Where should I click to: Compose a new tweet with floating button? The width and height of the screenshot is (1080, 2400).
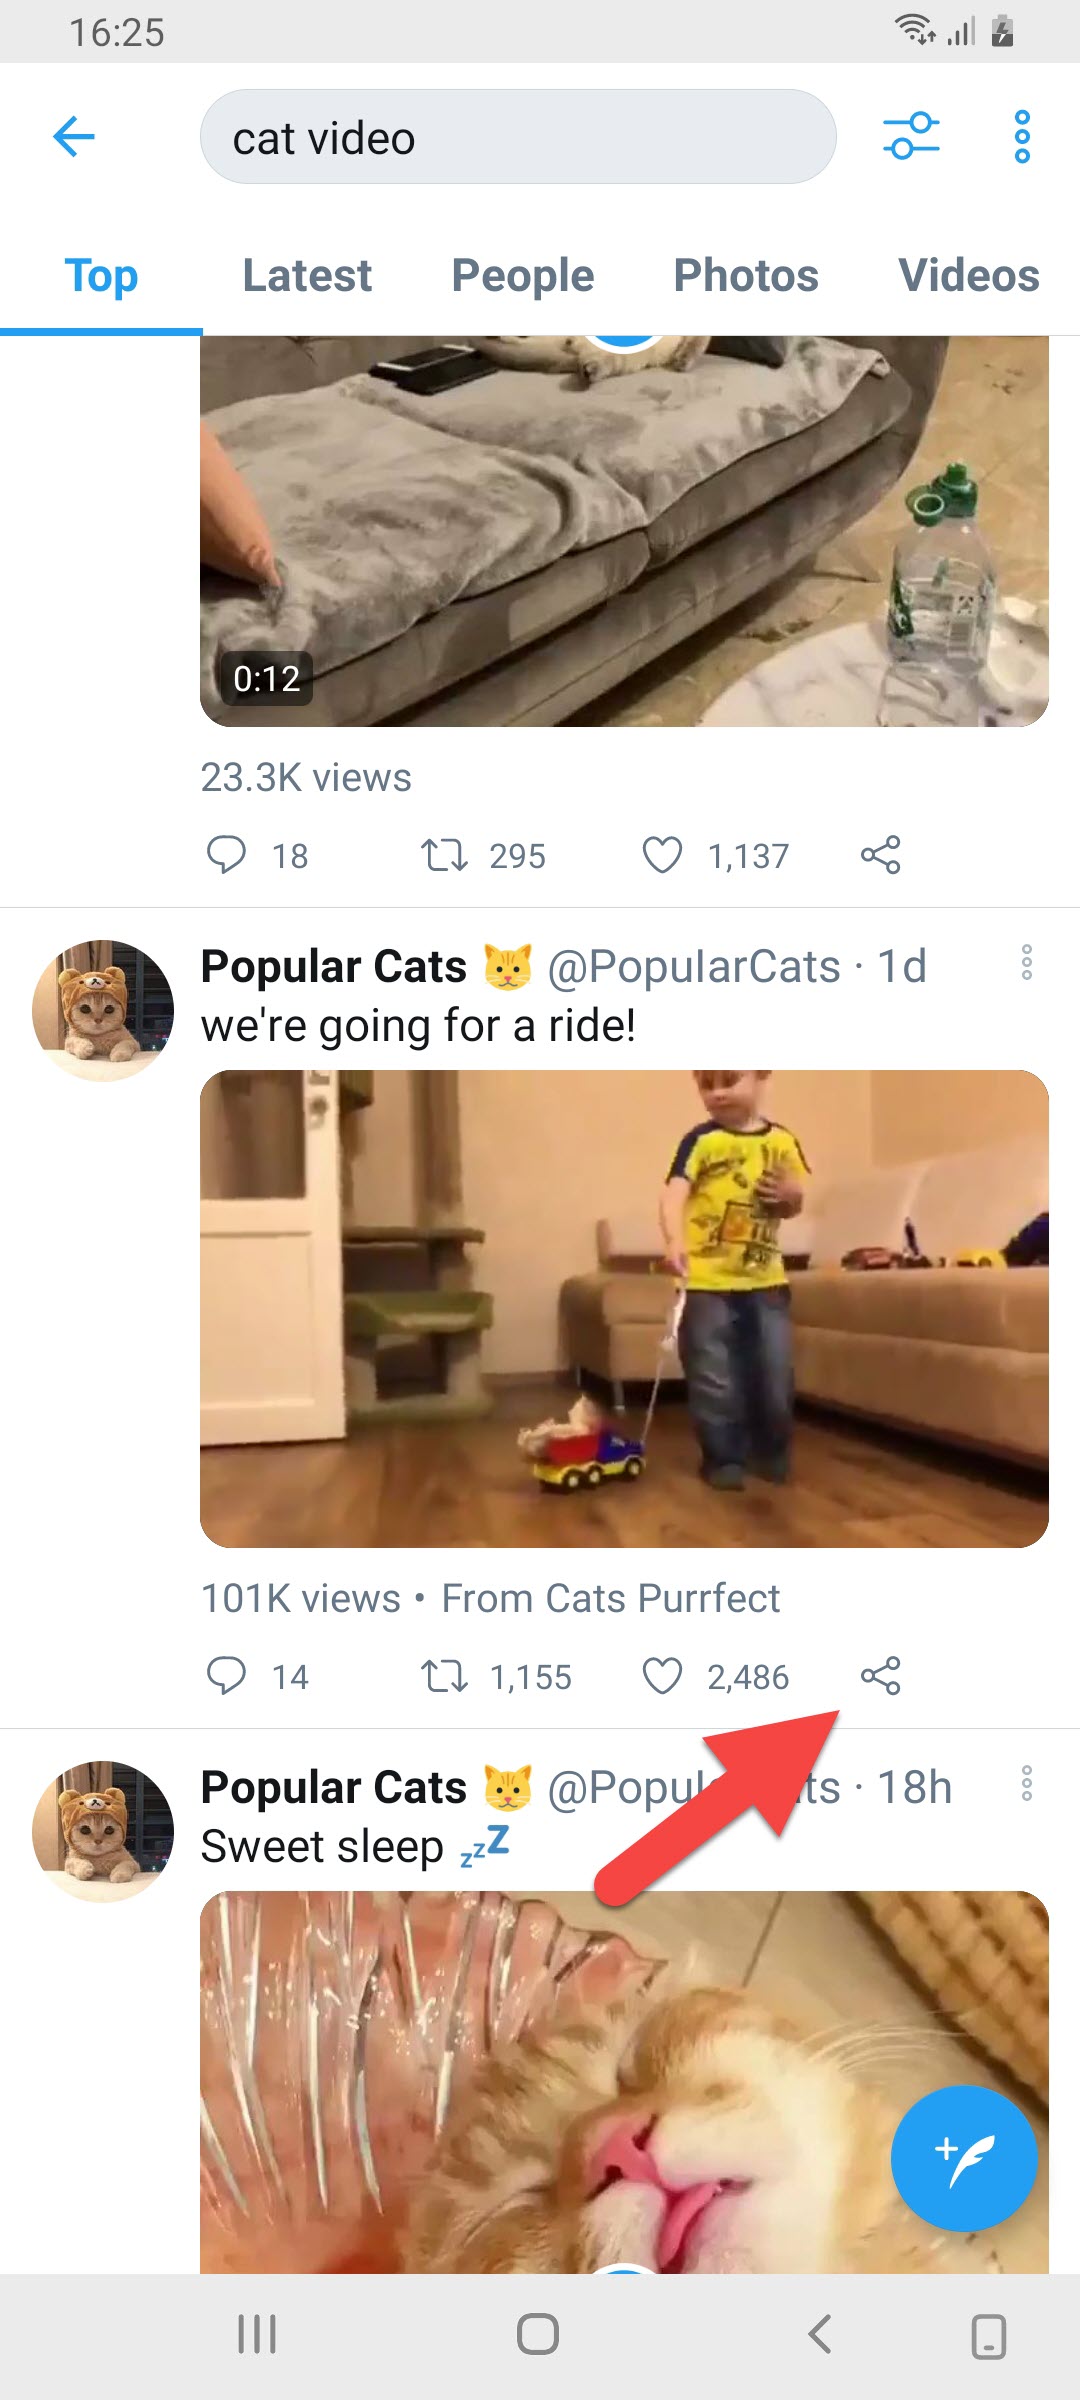pos(964,2159)
